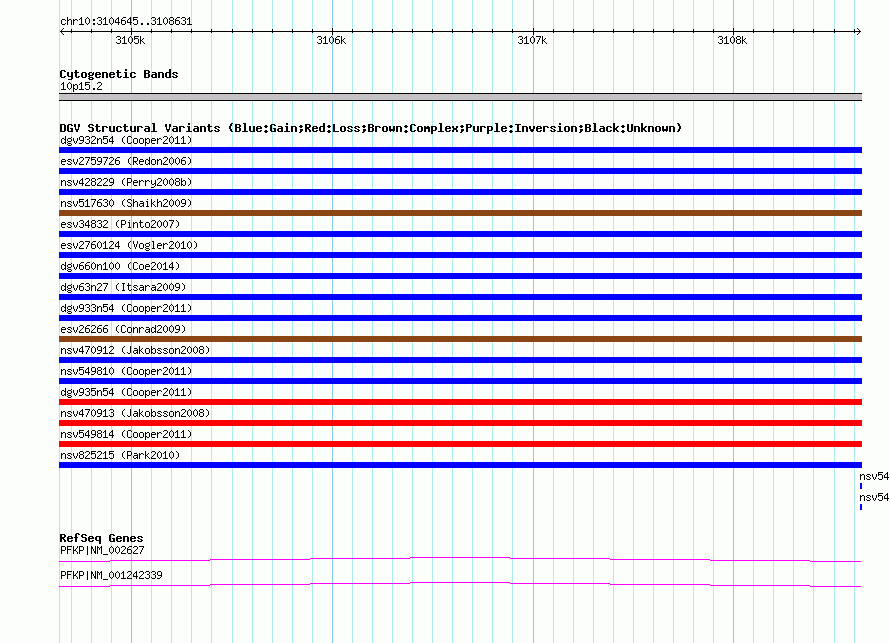The width and height of the screenshot is (890, 643).
Task: Click the blue bar under nsv428229 (Perry2008b)
Action: [x=460, y=192]
